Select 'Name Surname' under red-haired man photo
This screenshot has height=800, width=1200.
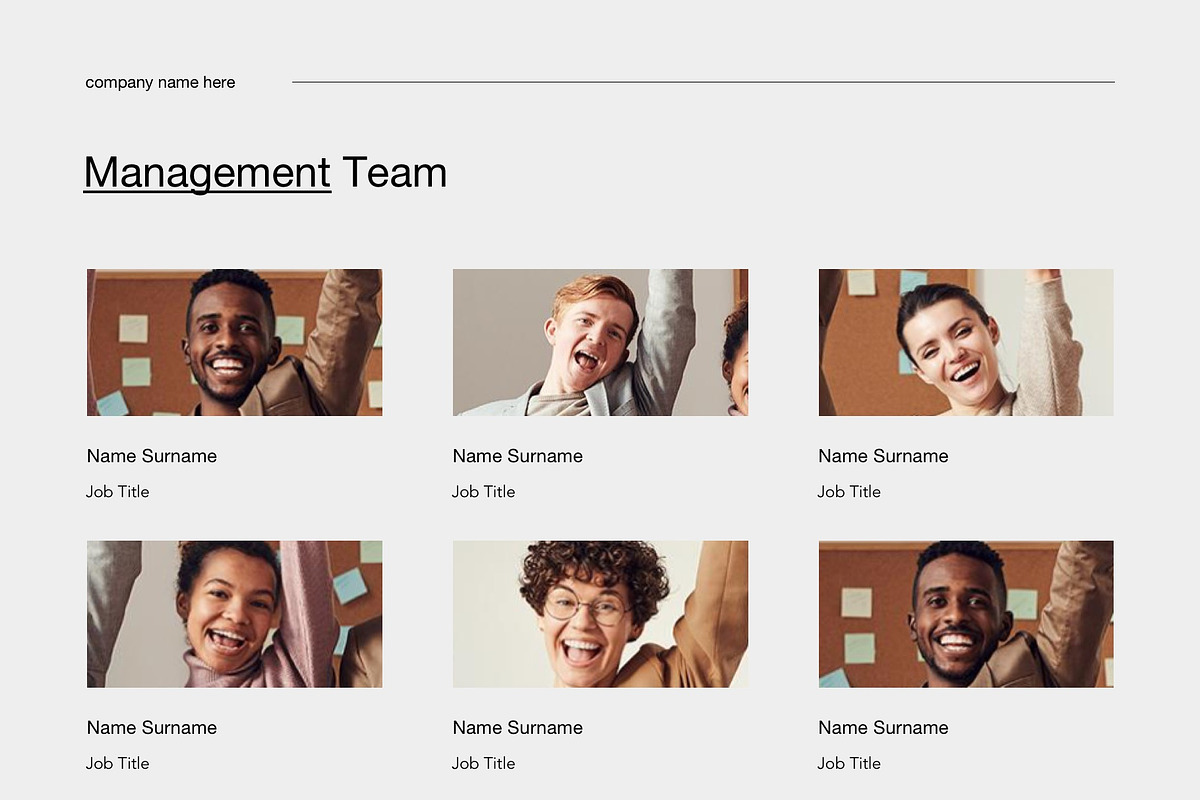(x=518, y=456)
